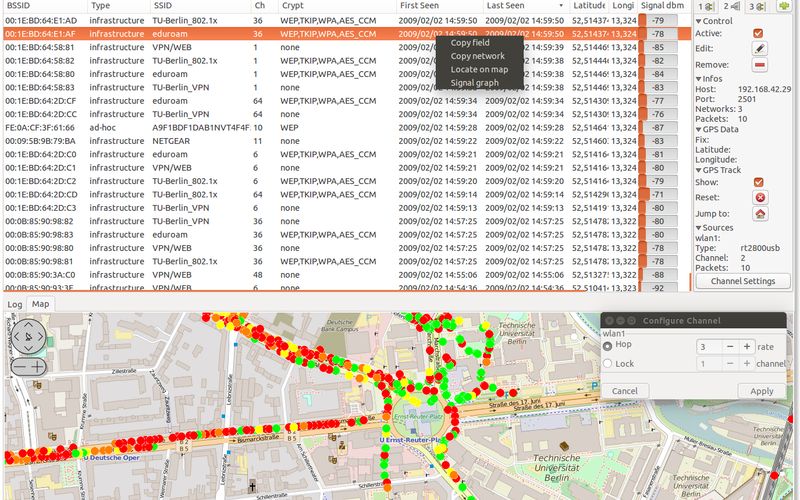800x500 pixels.
Task: Click Cancel in Configure Channel dialog
Action: point(624,391)
